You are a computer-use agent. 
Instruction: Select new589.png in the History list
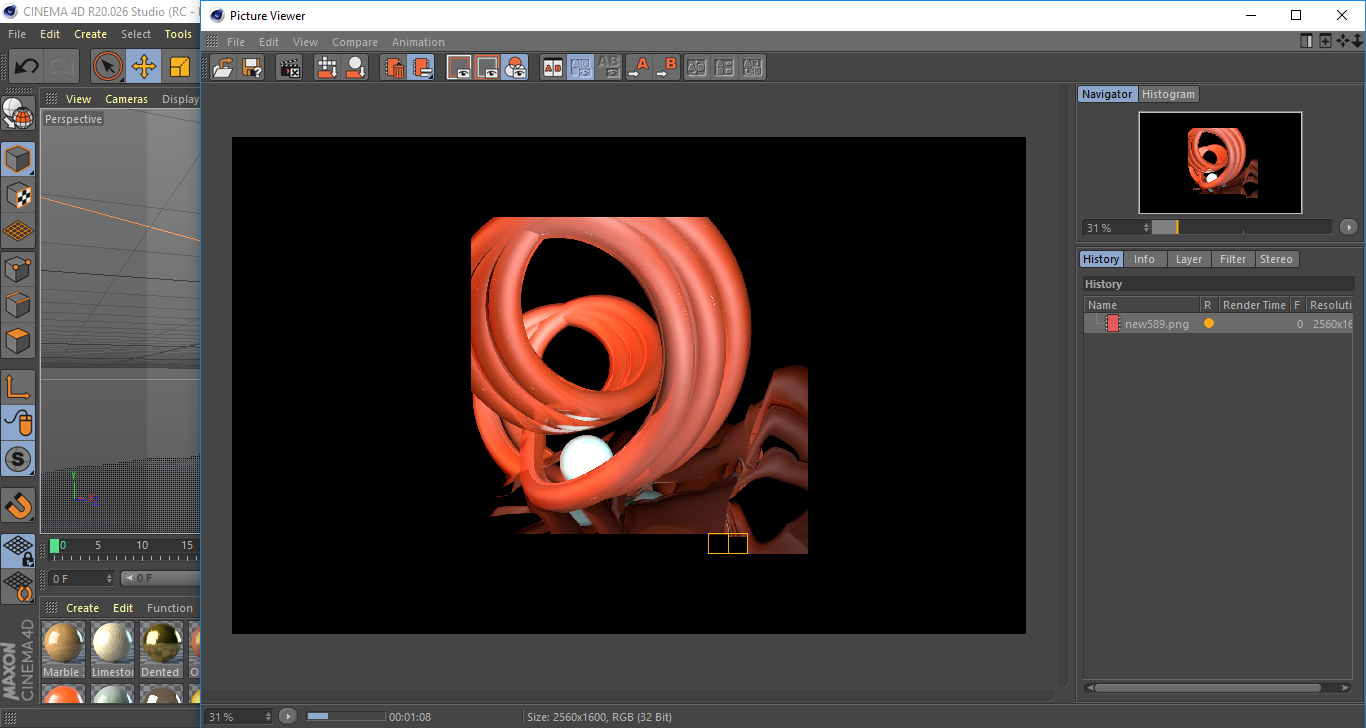[x=1218, y=324]
